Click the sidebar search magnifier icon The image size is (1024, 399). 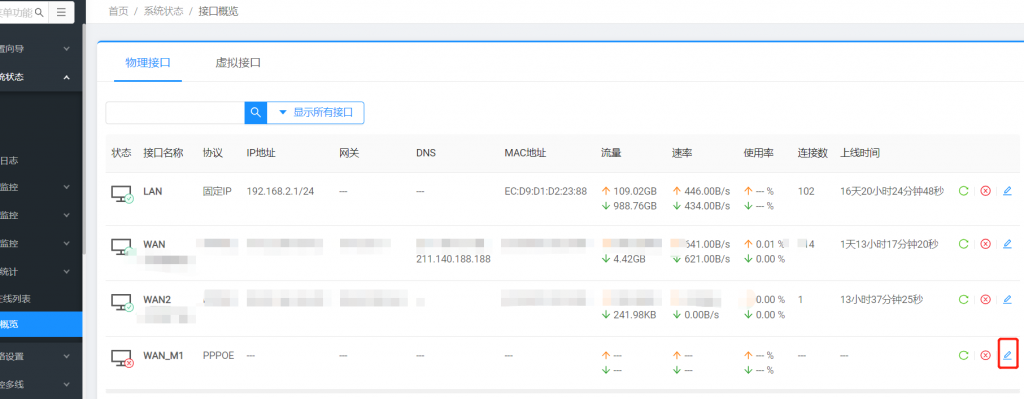(39, 12)
